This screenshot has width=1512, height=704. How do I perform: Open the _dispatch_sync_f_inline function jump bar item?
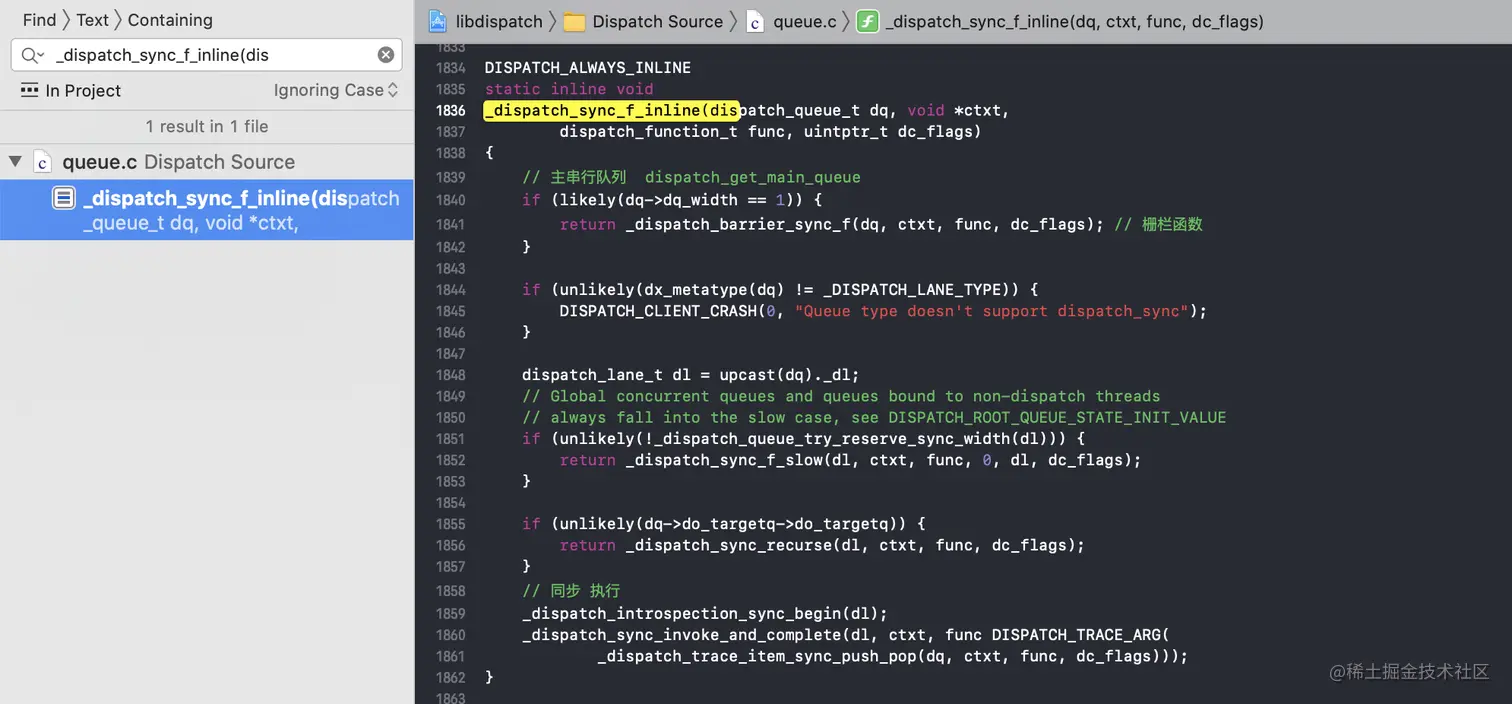point(1075,21)
